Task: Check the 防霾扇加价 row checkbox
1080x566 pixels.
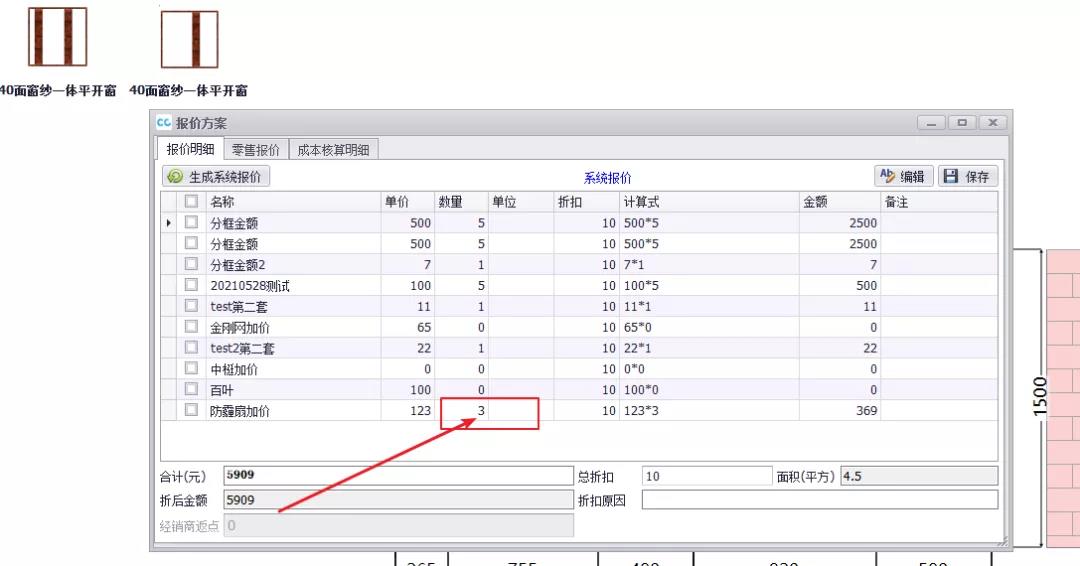Action: pyautogui.click(x=191, y=410)
